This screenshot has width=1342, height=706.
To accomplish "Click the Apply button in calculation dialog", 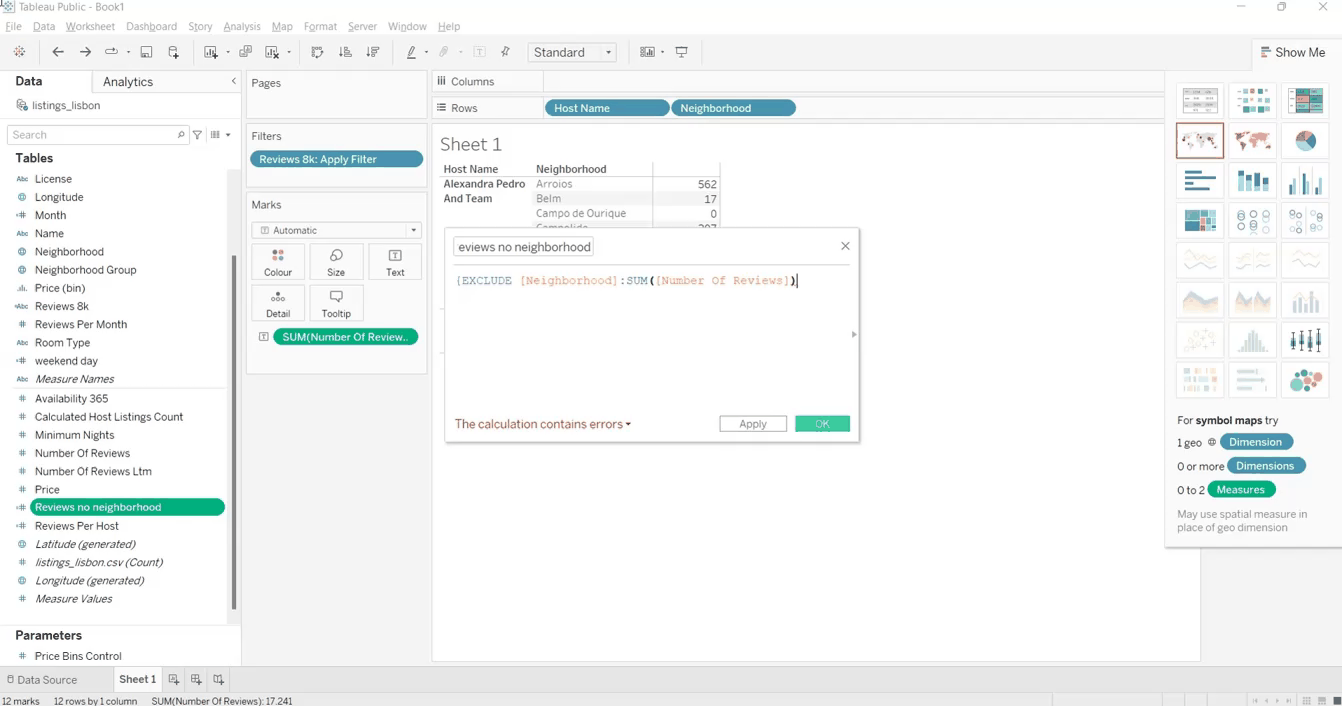I will (x=753, y=424).
